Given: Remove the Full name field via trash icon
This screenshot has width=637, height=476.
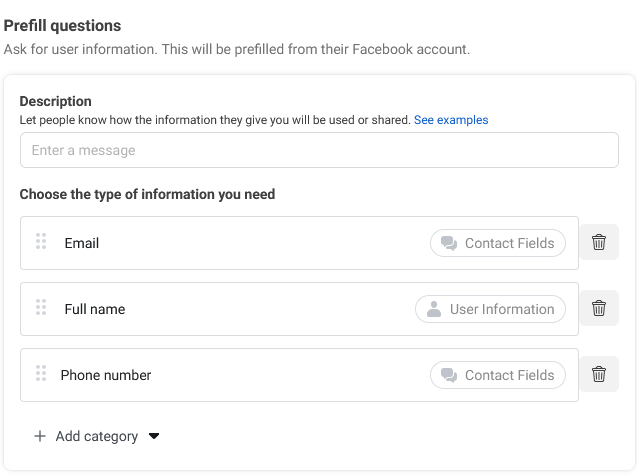Looking at the screenshot, I should 599,308.
